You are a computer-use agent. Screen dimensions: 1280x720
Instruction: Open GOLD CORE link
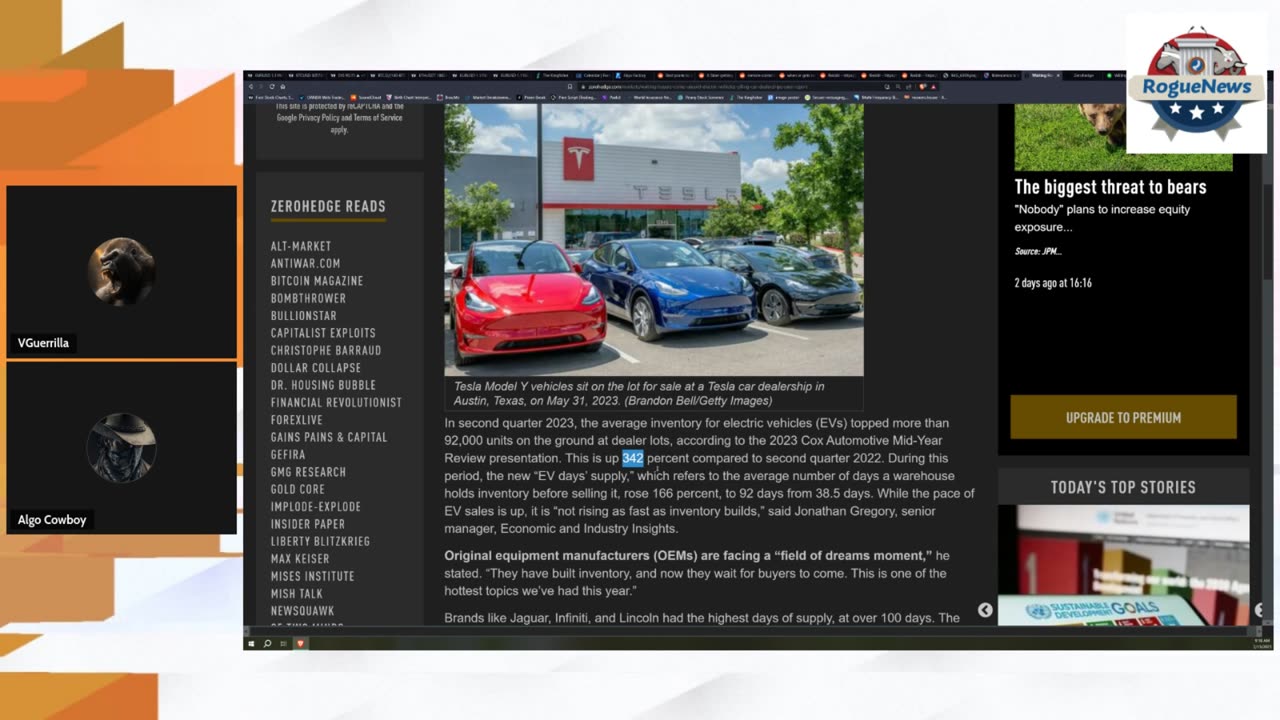297,489
